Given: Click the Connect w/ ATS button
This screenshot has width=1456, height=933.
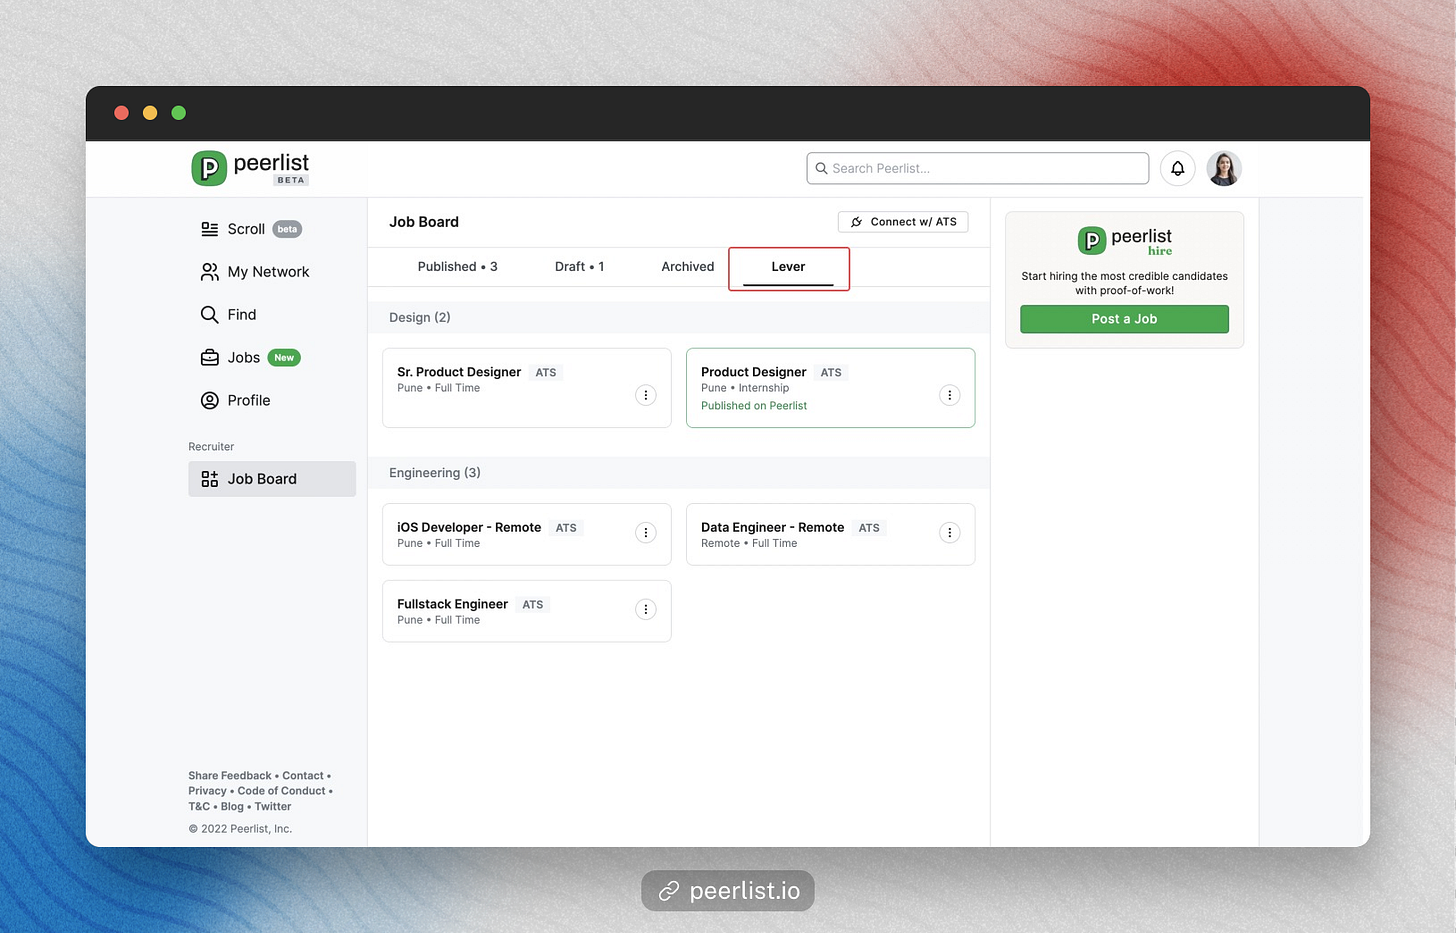Looking at the screenshot, I should coord(903,222).
